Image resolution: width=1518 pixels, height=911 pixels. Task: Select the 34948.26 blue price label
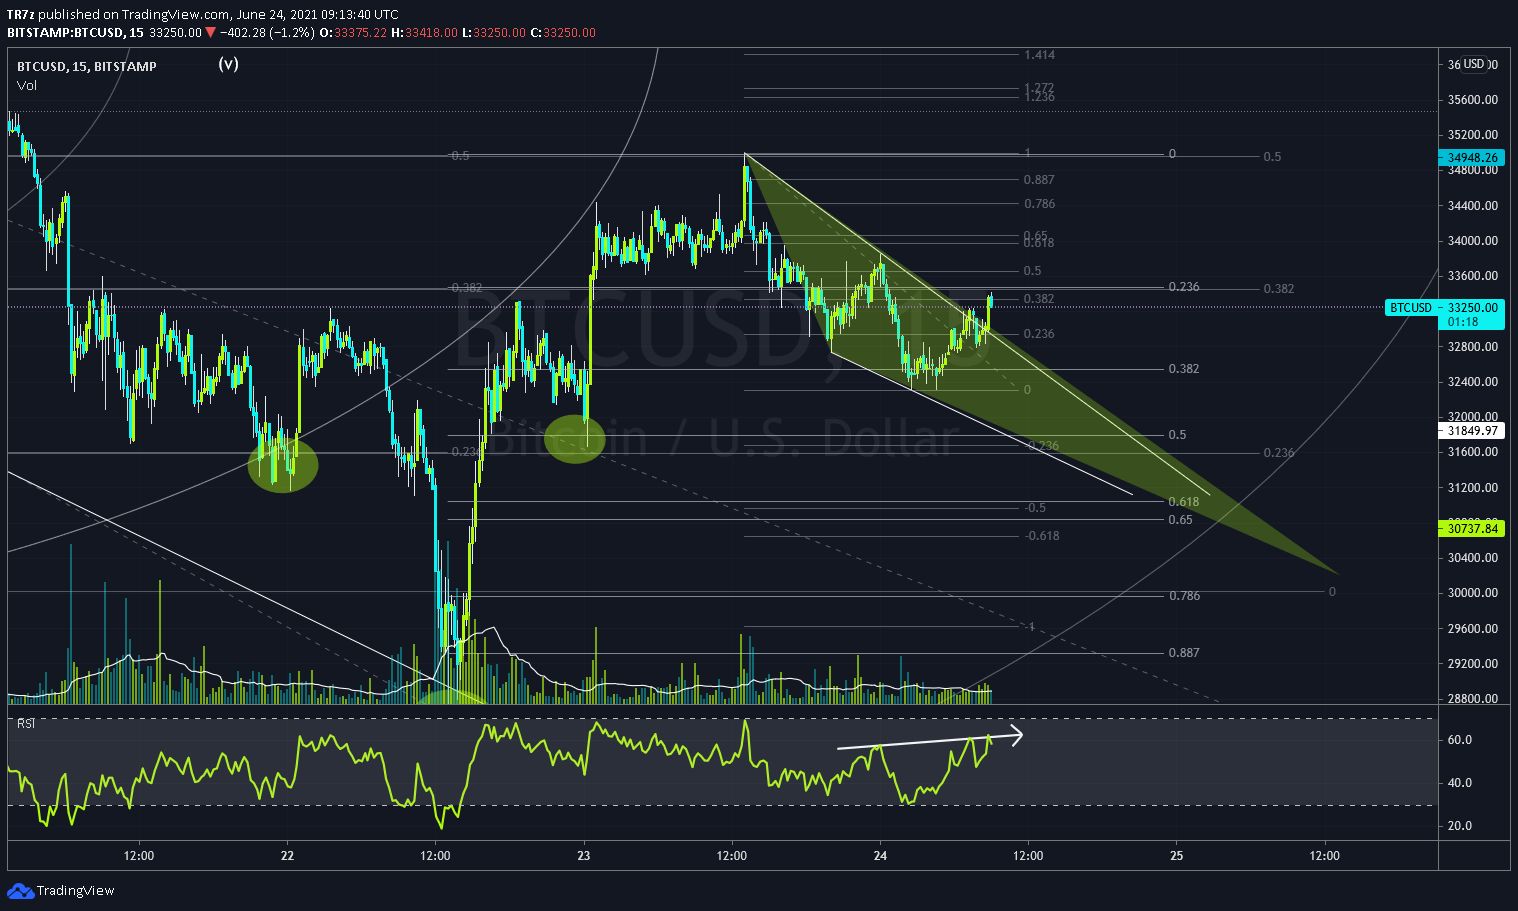click(1472, 158)
